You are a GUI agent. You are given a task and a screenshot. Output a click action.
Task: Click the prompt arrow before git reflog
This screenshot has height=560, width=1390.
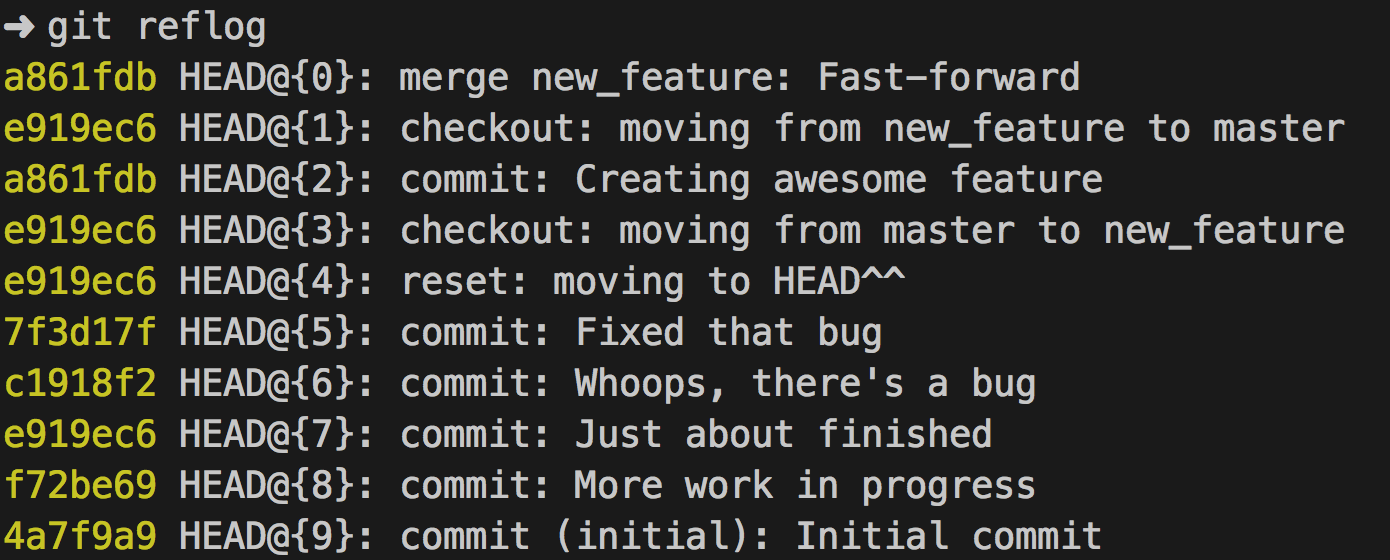[19, 27]
